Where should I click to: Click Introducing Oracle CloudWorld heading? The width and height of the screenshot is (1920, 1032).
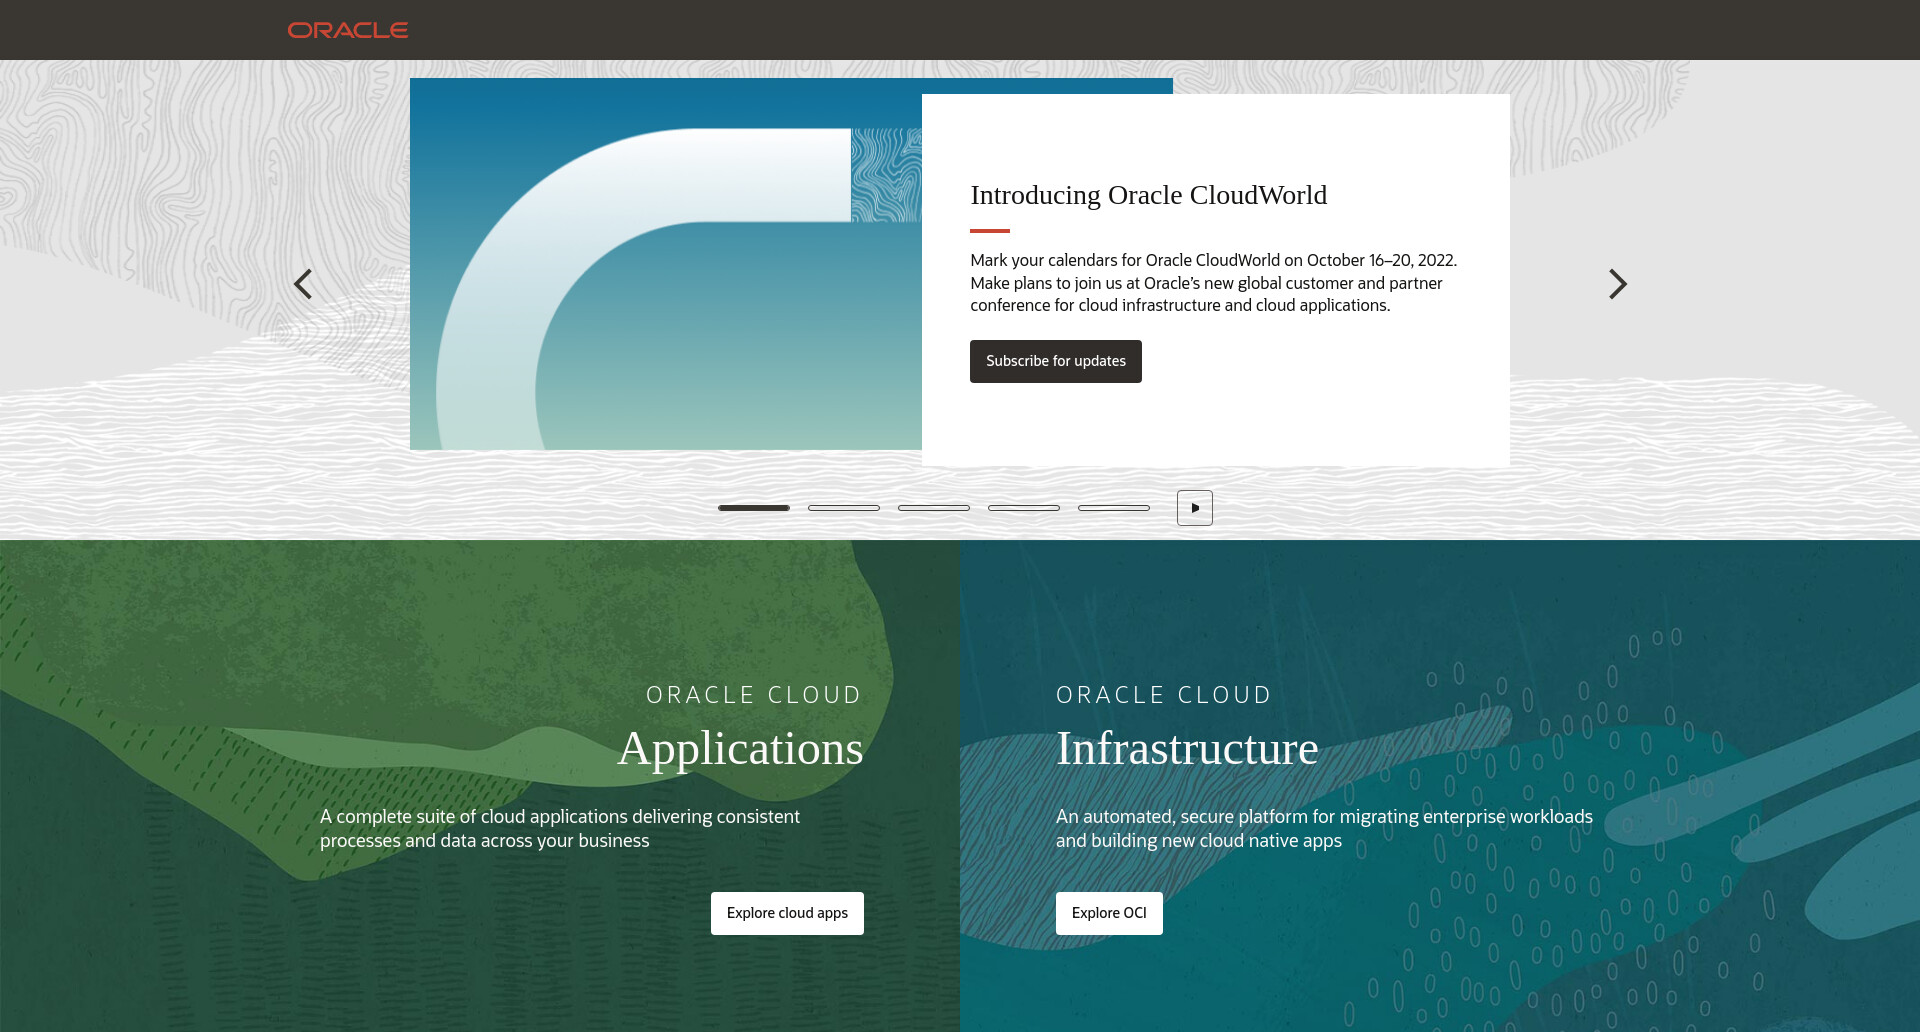coord(1149,195)
